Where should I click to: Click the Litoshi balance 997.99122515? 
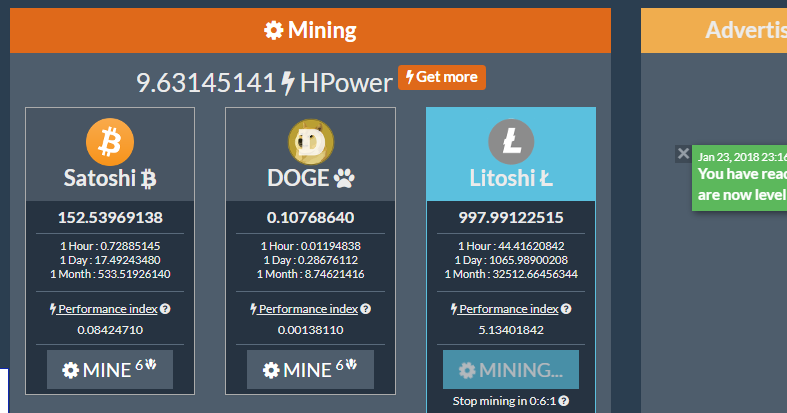[x=511, y=218]
